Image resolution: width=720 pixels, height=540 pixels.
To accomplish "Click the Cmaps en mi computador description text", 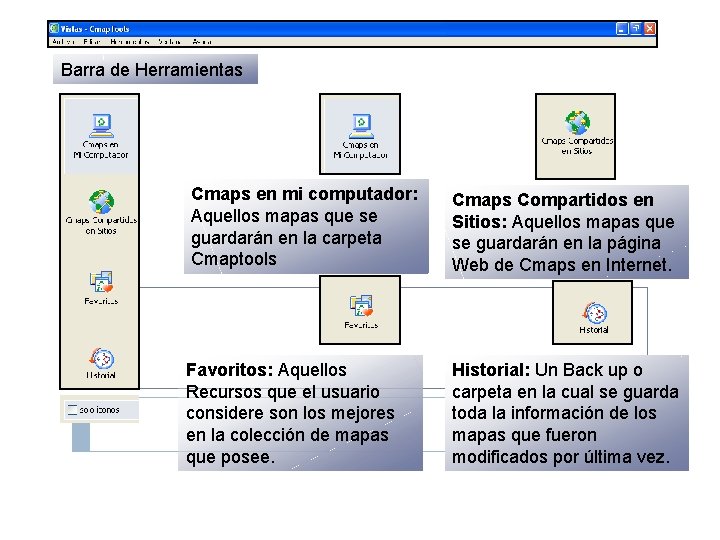I will pyautogui.click(x=306, y=226).
